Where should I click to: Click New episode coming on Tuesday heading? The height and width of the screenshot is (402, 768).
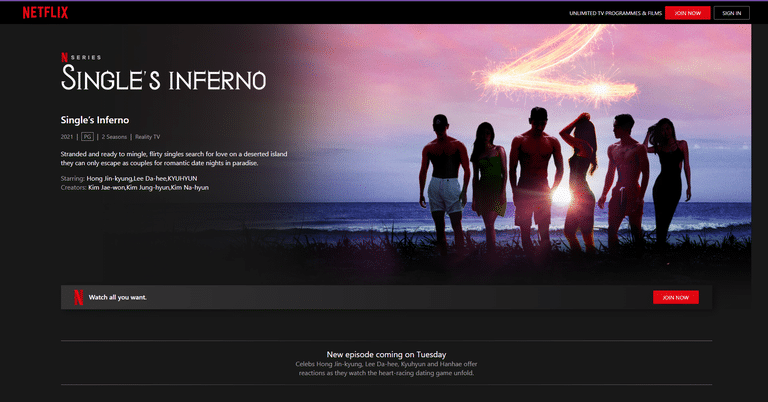click(x=386, y=355)
